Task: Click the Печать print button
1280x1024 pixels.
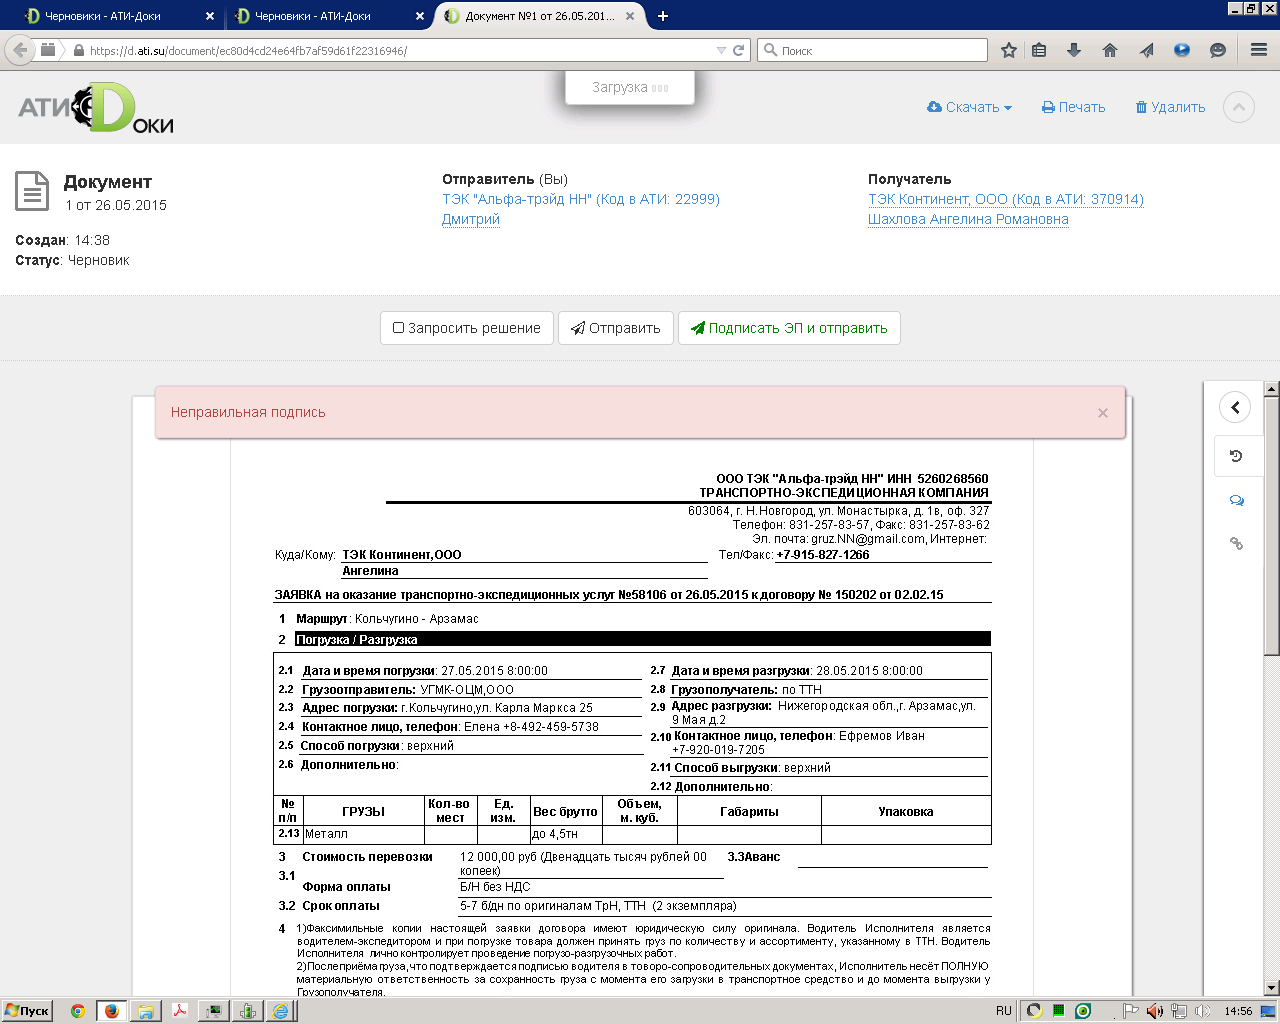Action: [1073, 107]
